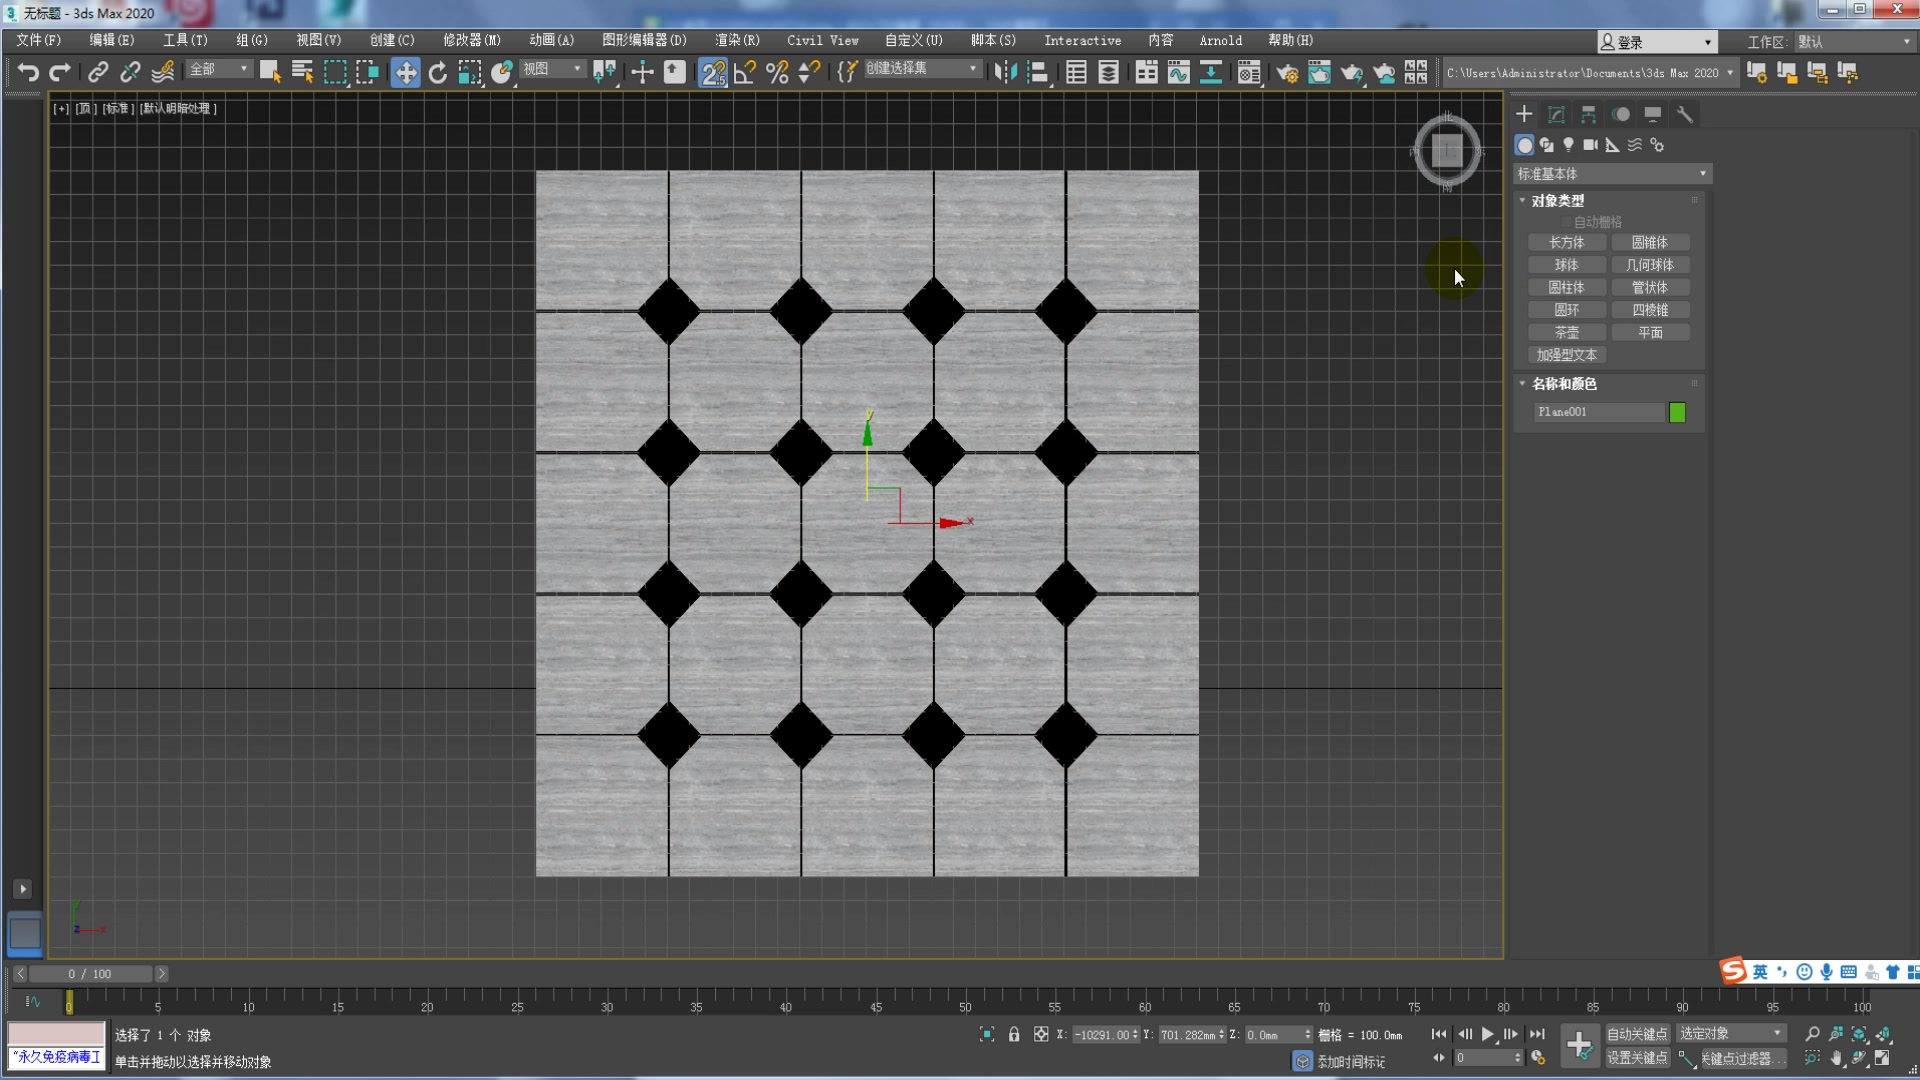Open the 选定对象 key filter dropdown
Viewport: 1920px width, 1080px height.
(1732, 1034)
